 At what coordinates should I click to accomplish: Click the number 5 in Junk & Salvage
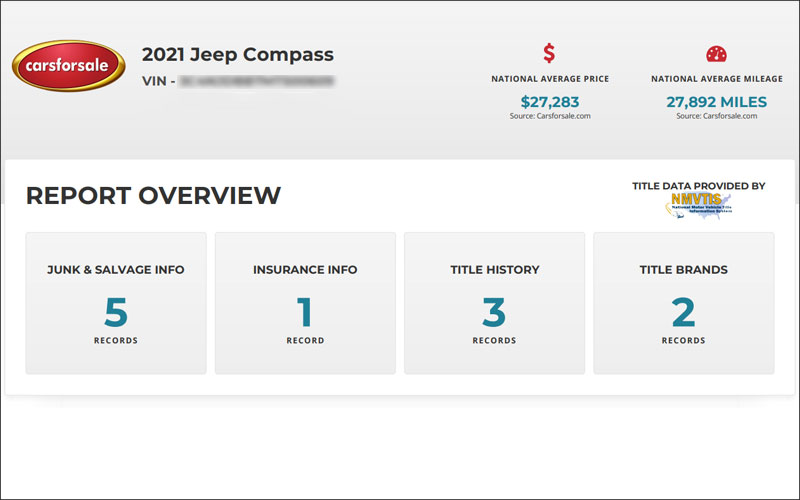click(116, 312)
